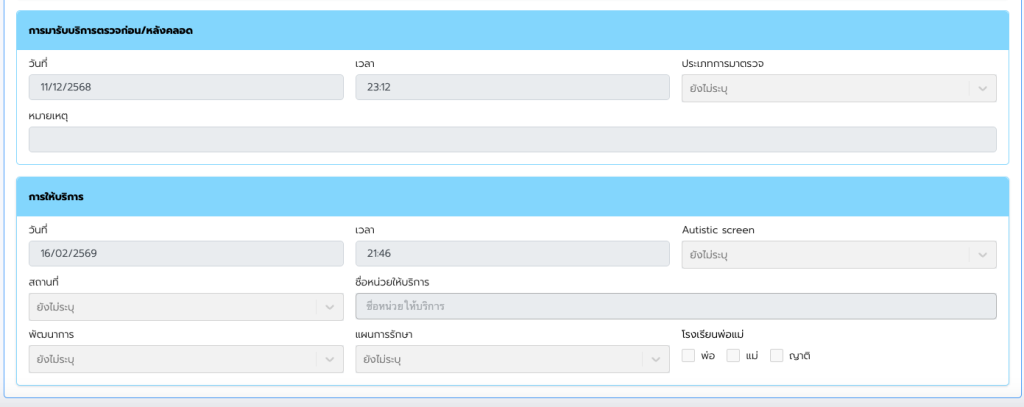Click the chevron arrow of Autistic screen

pyautogui.click(x=982, y=255)
